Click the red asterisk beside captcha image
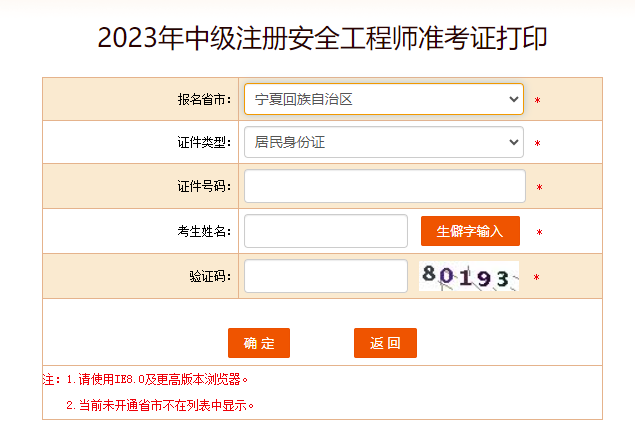 tap(536, 278)
